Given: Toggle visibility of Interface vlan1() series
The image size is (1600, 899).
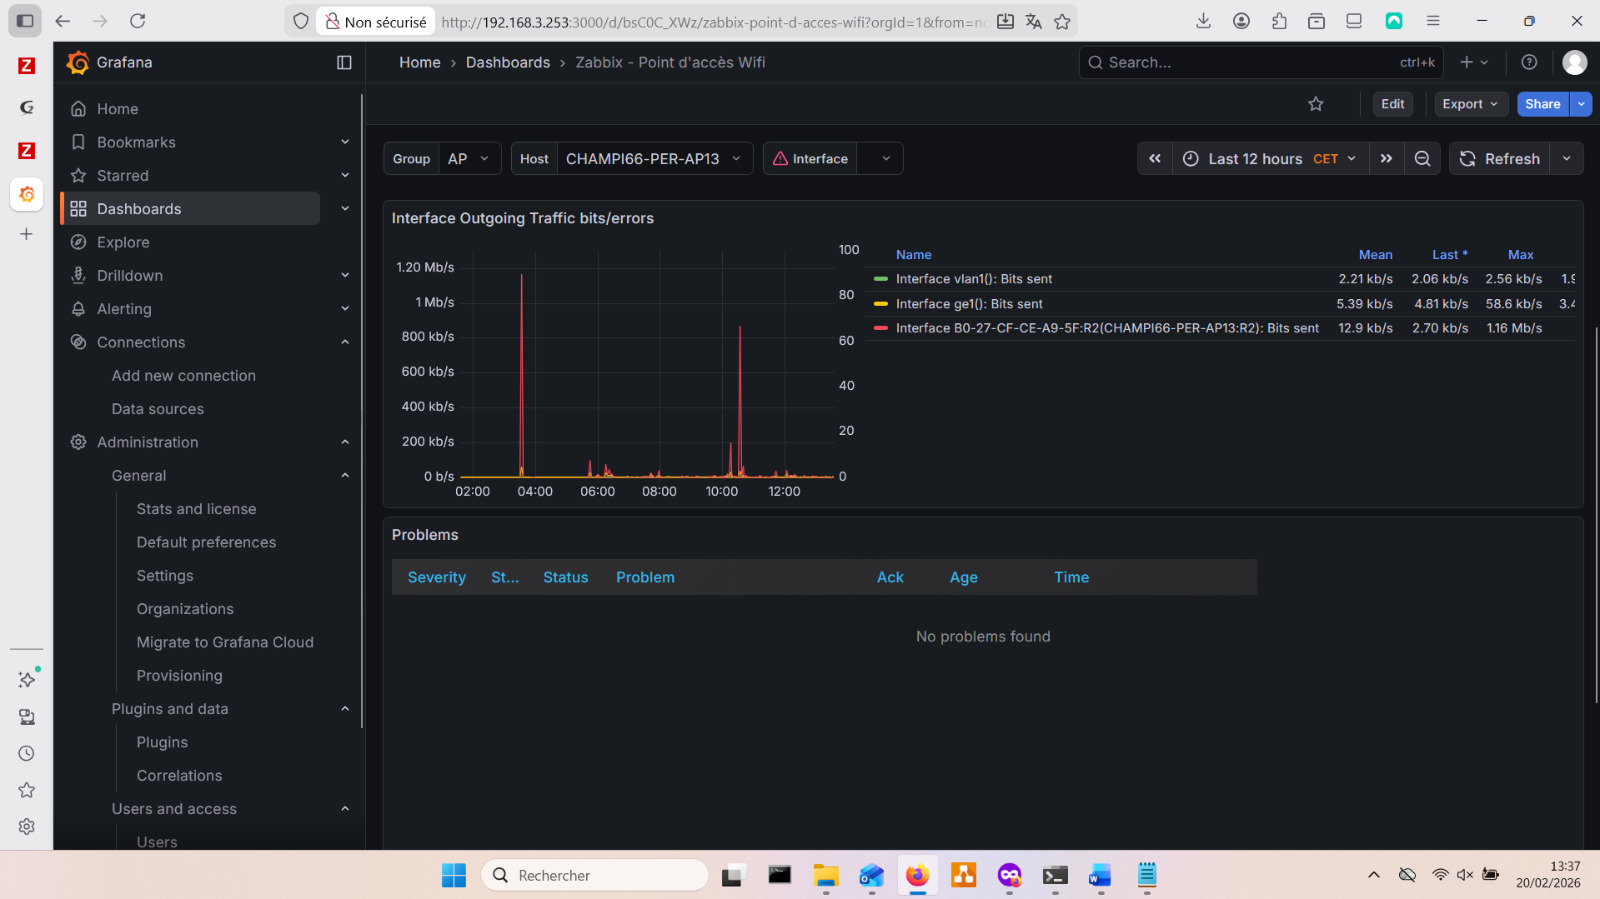Looking at the screenshot, I should pos(974,279).
